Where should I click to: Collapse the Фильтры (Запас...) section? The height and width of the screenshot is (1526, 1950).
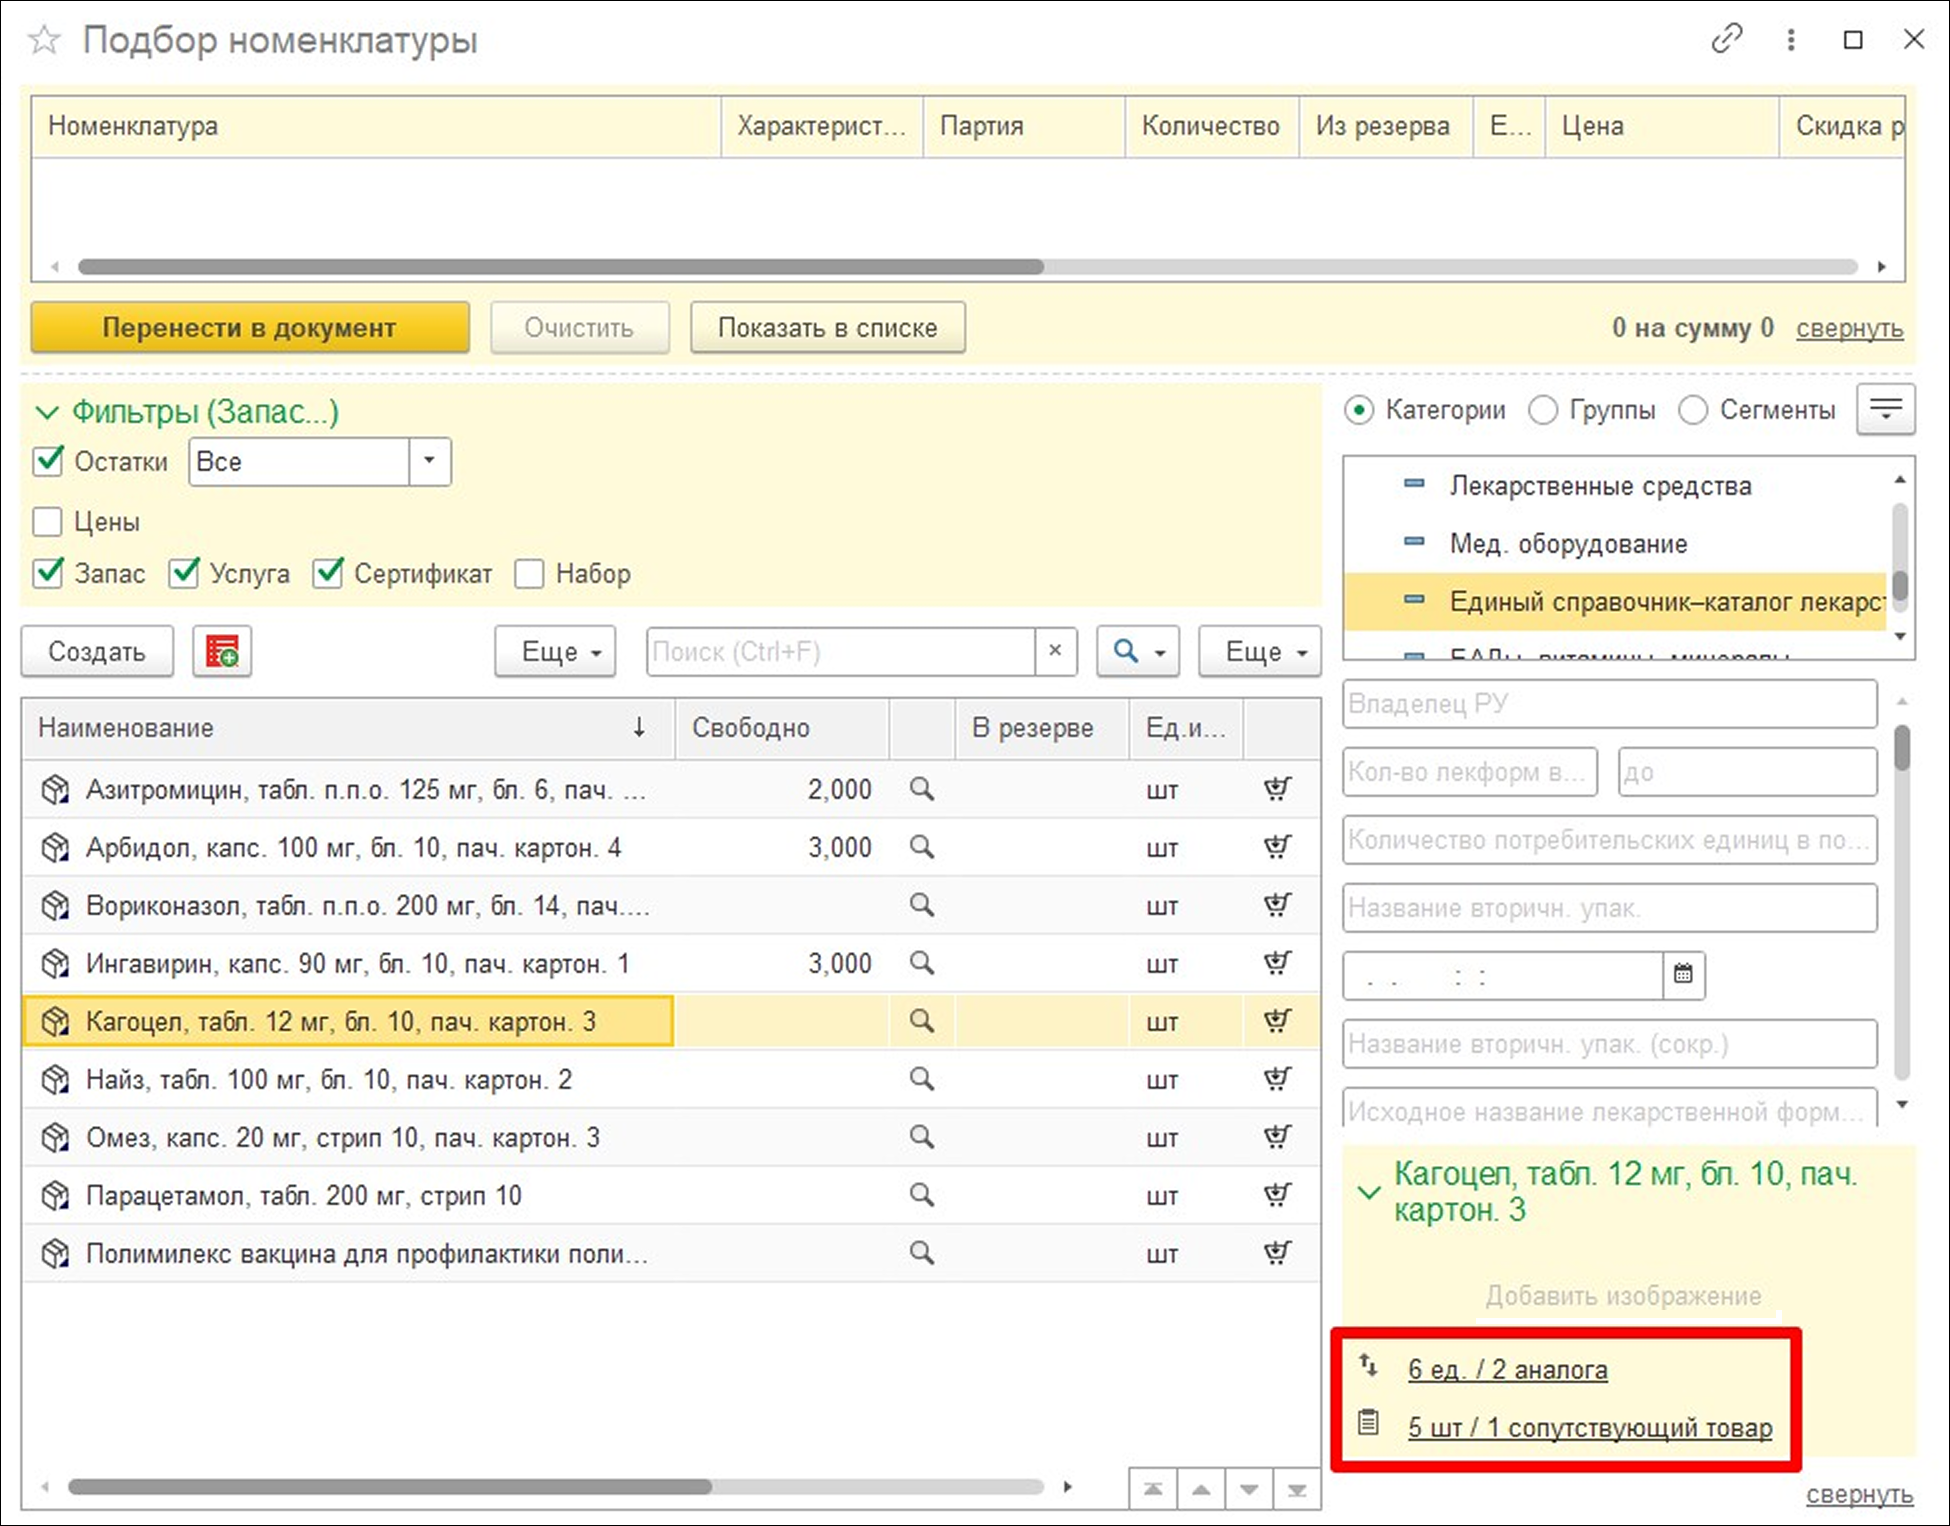(47, 412)
